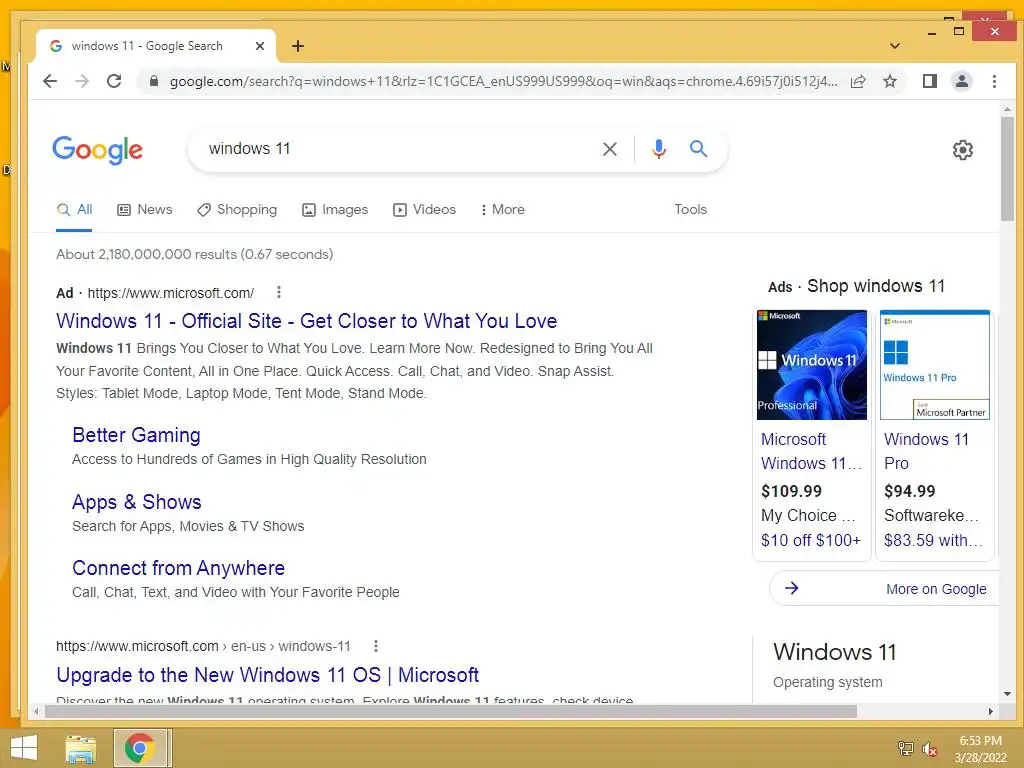Screen dimensions: 1024x768
Task: Go back to the previous page
Action: click(x=50, y=81)
